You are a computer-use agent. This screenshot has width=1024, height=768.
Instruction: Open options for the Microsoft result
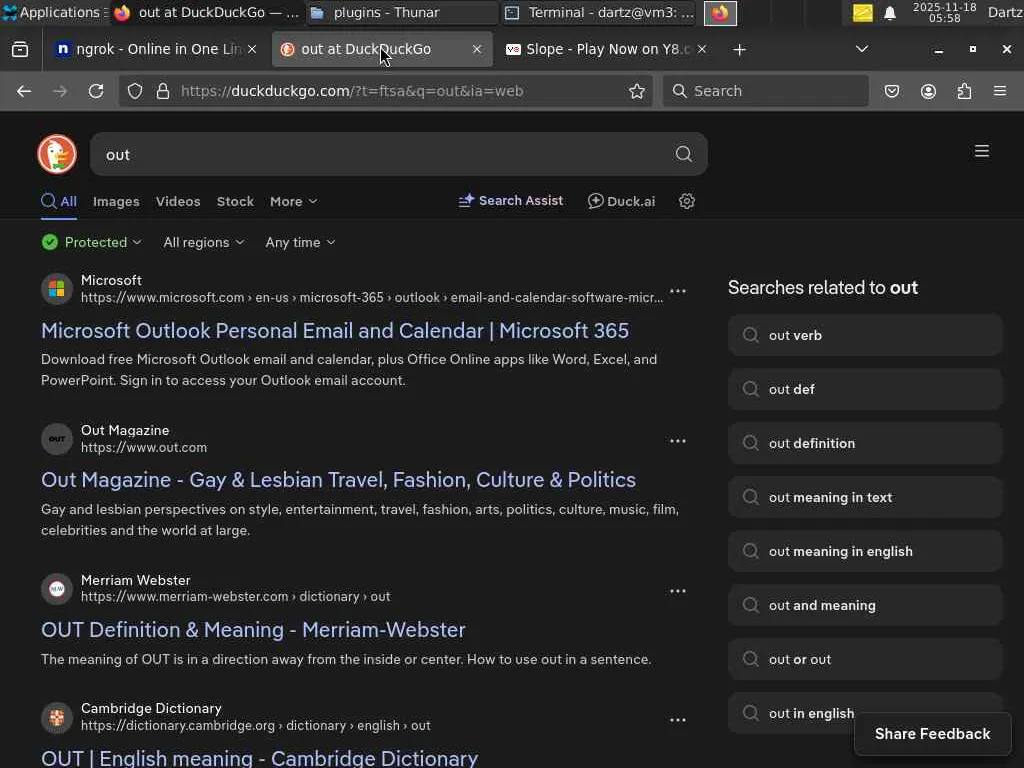tap(678, 291)
